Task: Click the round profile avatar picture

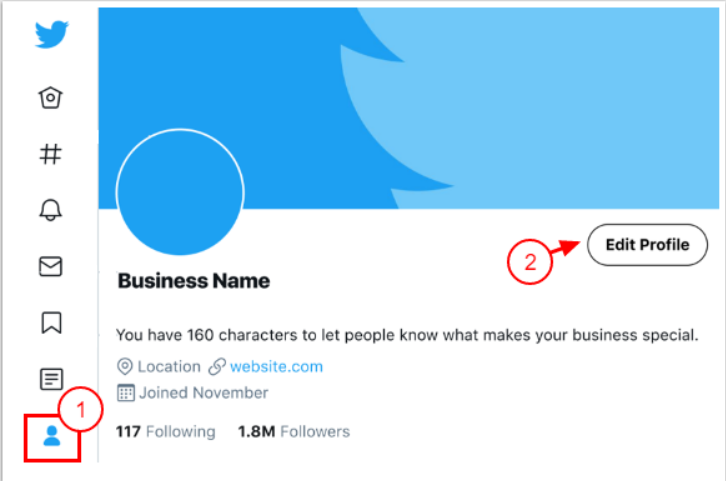Action: (180, 192)
